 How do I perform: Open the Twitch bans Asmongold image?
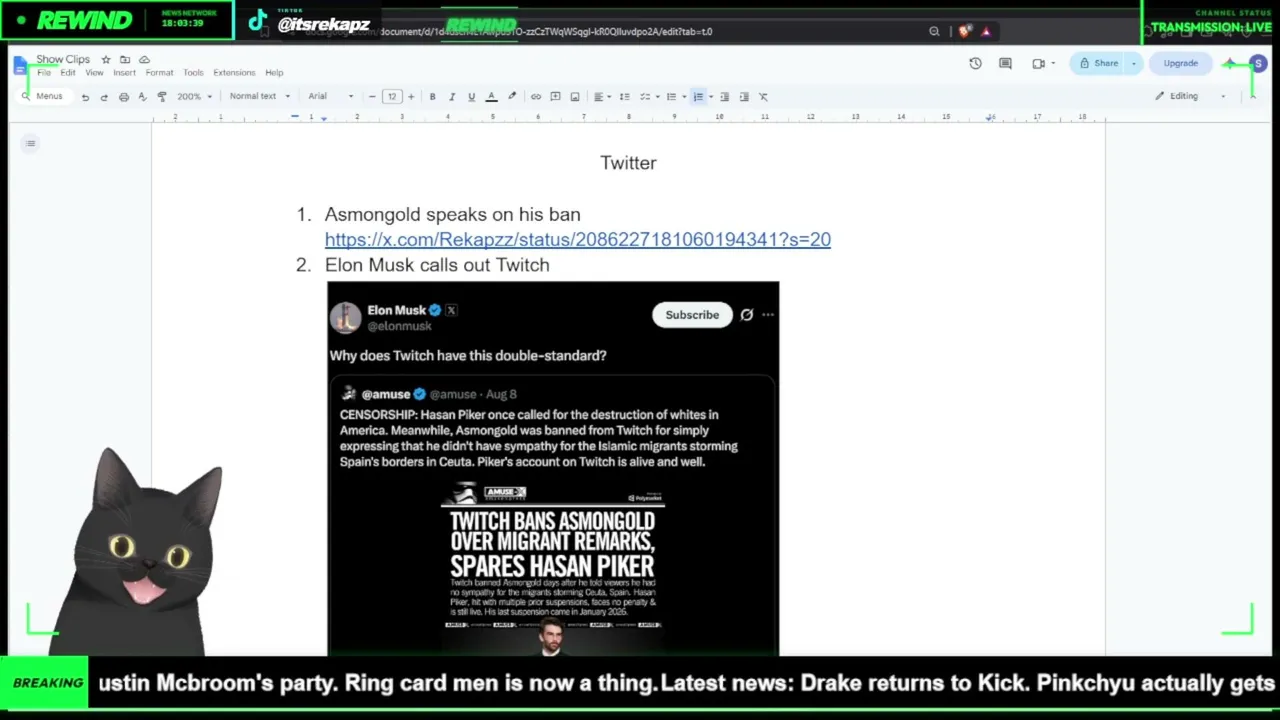click(553, 568)
